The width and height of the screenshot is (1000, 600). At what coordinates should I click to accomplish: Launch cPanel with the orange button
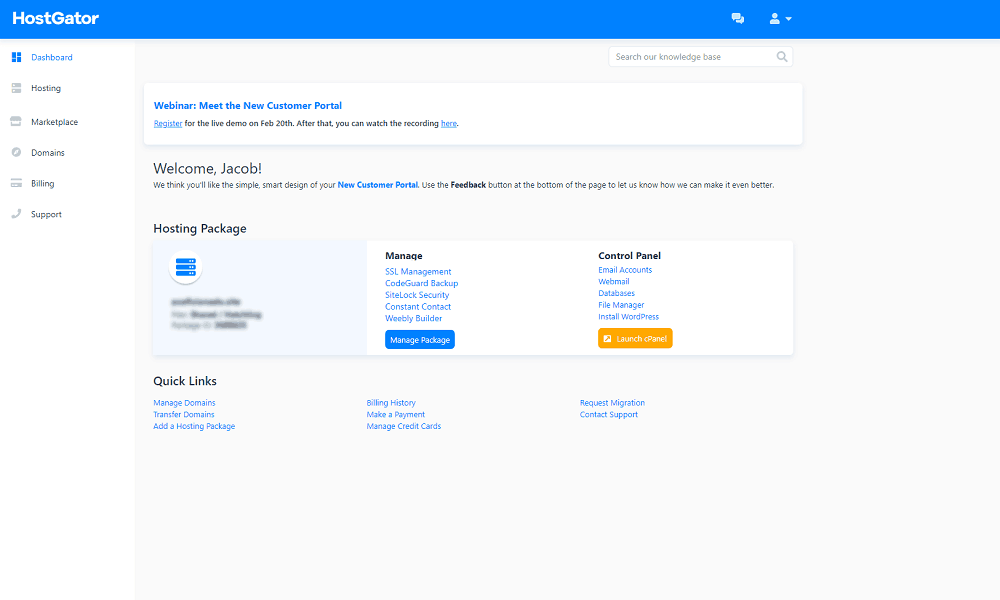(x=635, y=339)
